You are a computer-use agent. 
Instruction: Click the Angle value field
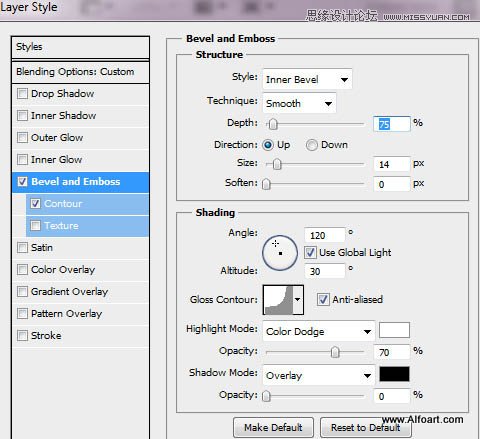325,235
